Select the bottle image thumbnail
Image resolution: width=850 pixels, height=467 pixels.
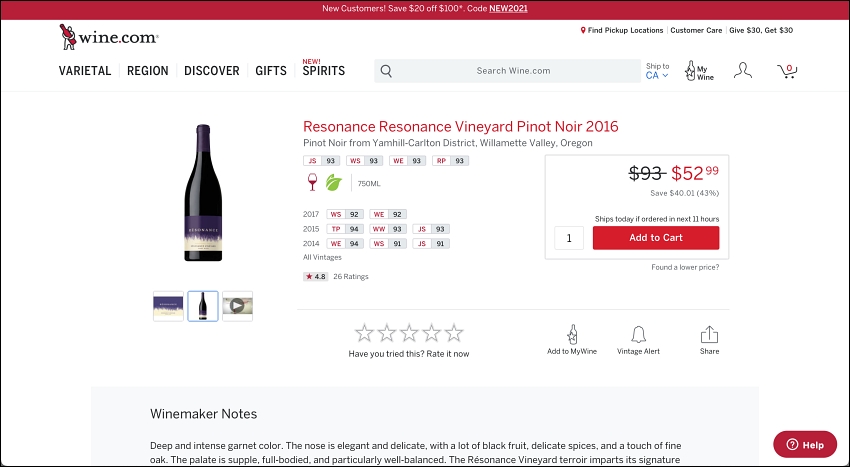click(203, 306)
